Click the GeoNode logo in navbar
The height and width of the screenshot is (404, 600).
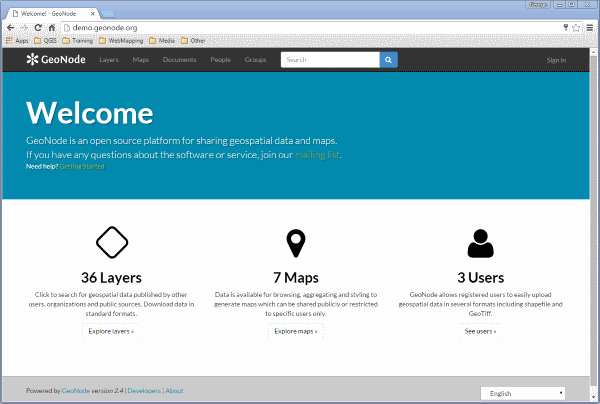coord(56,59)
